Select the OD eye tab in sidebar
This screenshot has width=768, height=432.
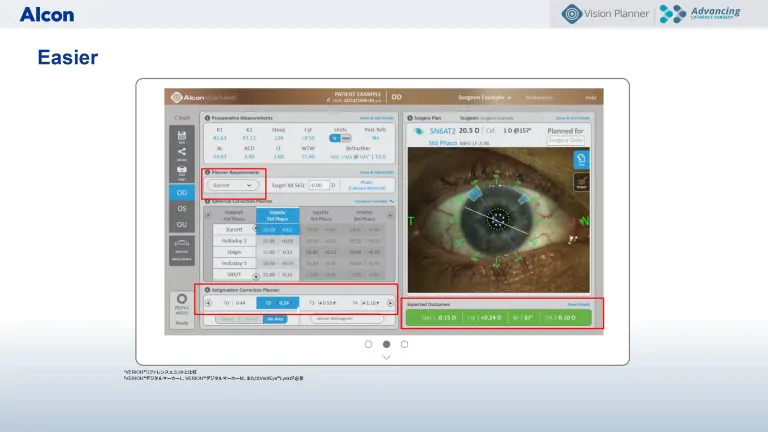click(x=182, y=192)
